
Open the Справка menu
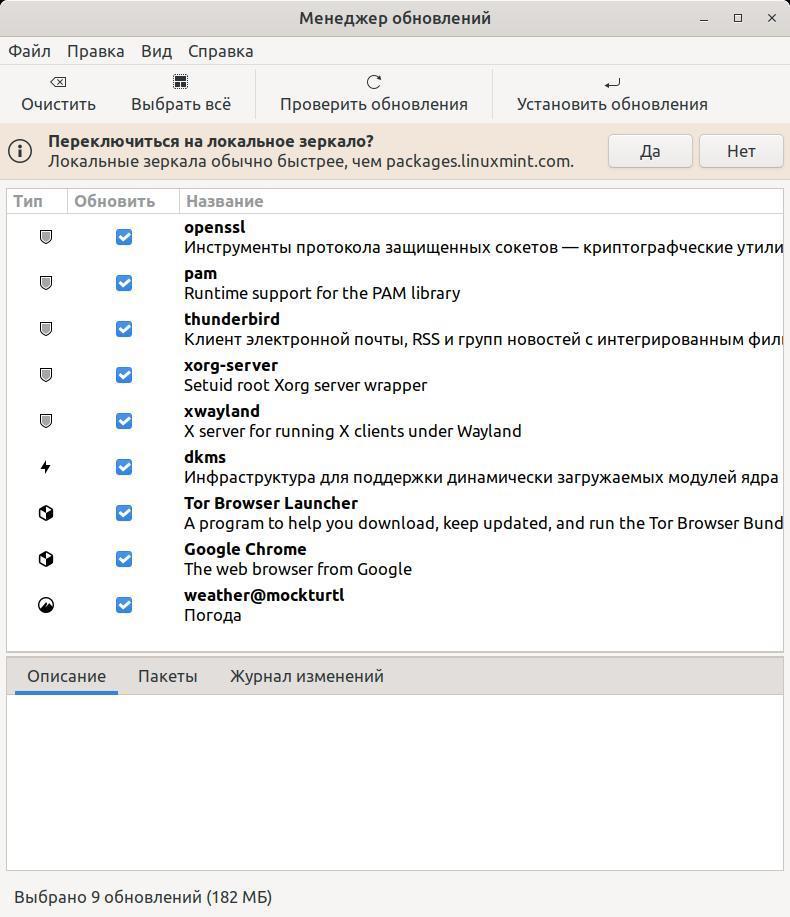coord(220,51)
